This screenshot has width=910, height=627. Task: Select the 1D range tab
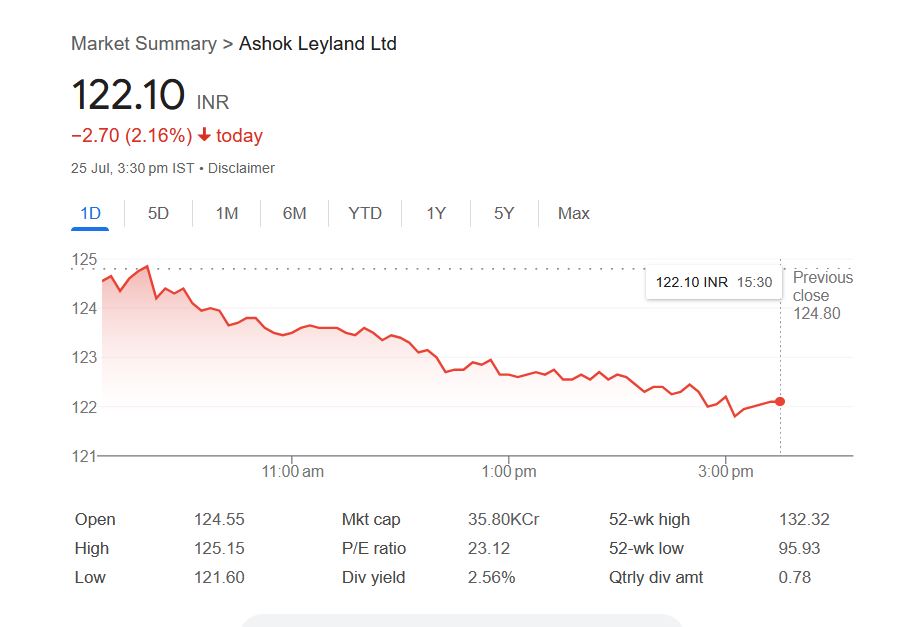[x=90, y=213]
